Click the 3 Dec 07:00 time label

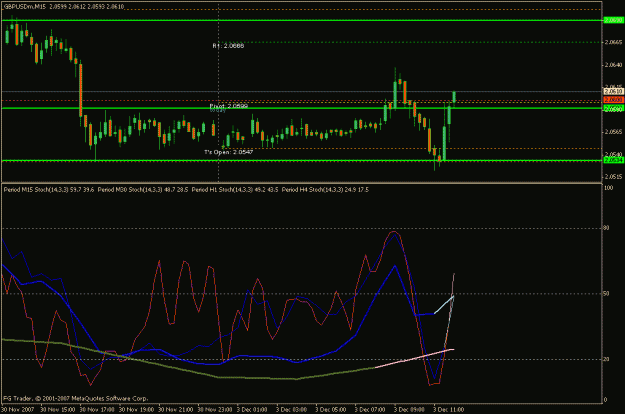371,409
